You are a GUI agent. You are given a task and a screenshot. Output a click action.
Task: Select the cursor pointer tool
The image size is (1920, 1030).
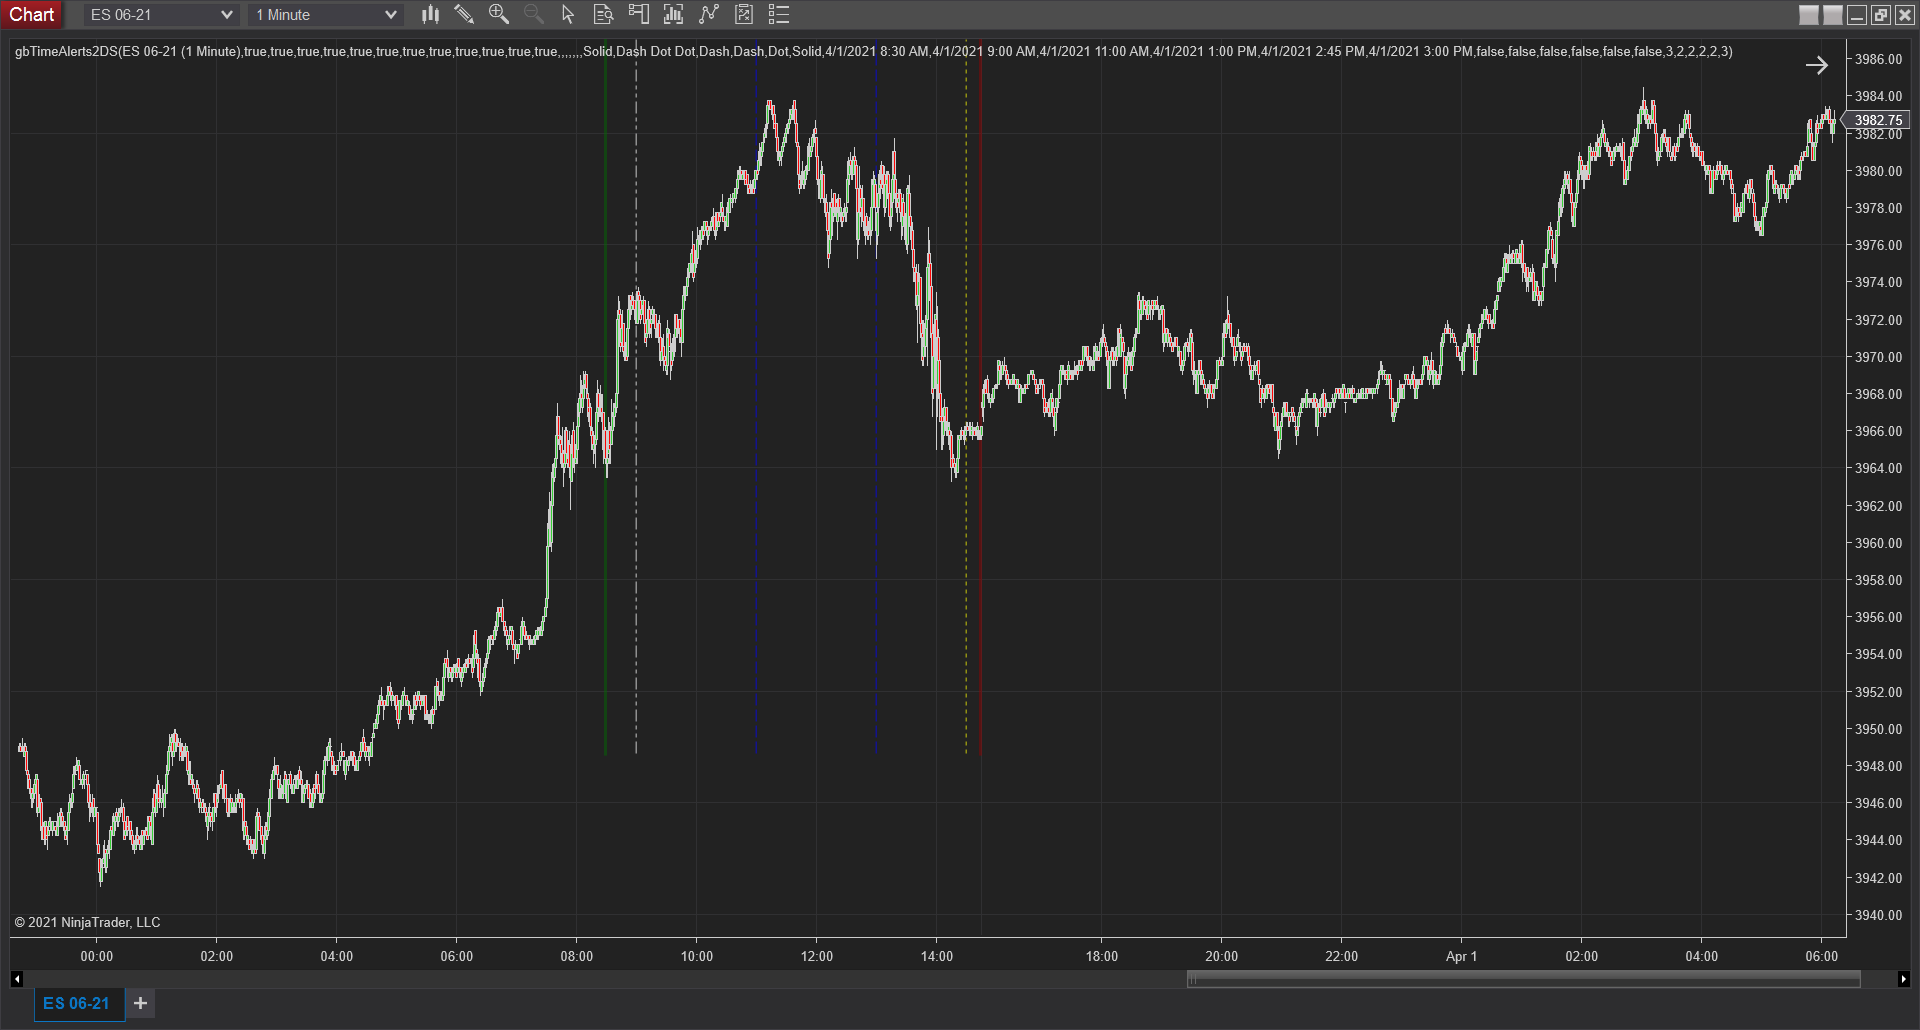(x=568, y=14)
